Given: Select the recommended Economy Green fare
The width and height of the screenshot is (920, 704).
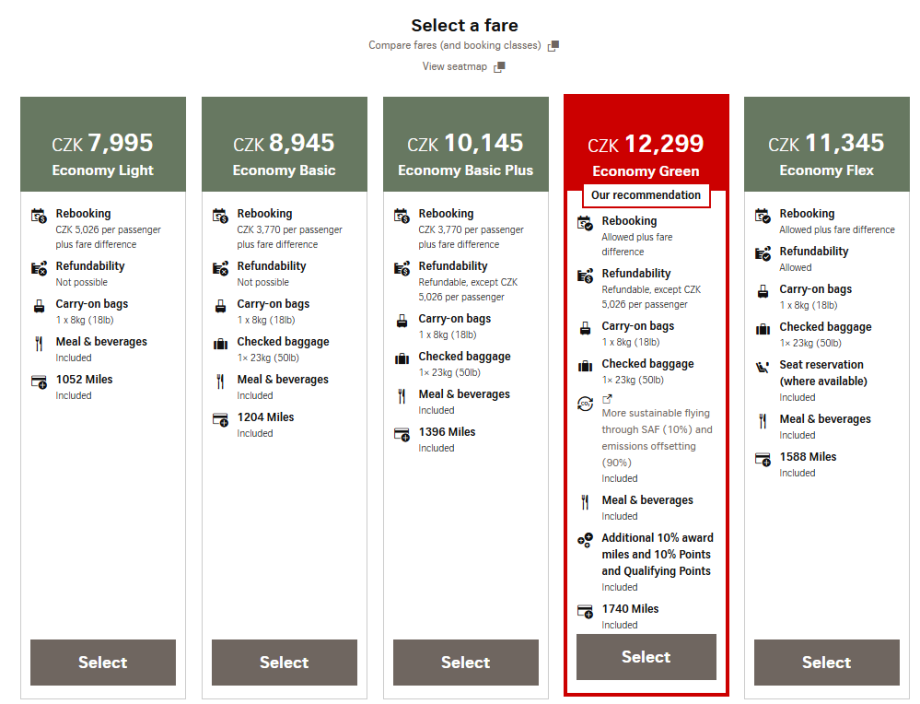Looking at the screenshot, I should pos(646,657).
